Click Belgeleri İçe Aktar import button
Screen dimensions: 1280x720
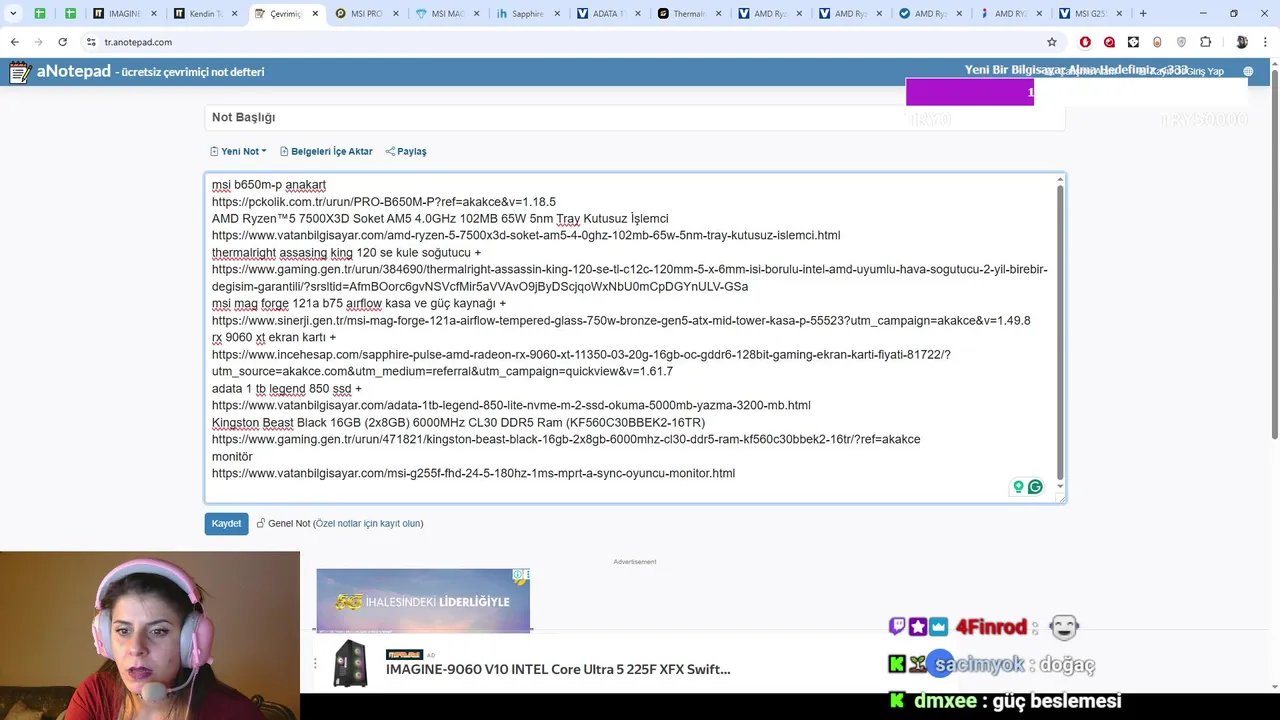[326, 151]
